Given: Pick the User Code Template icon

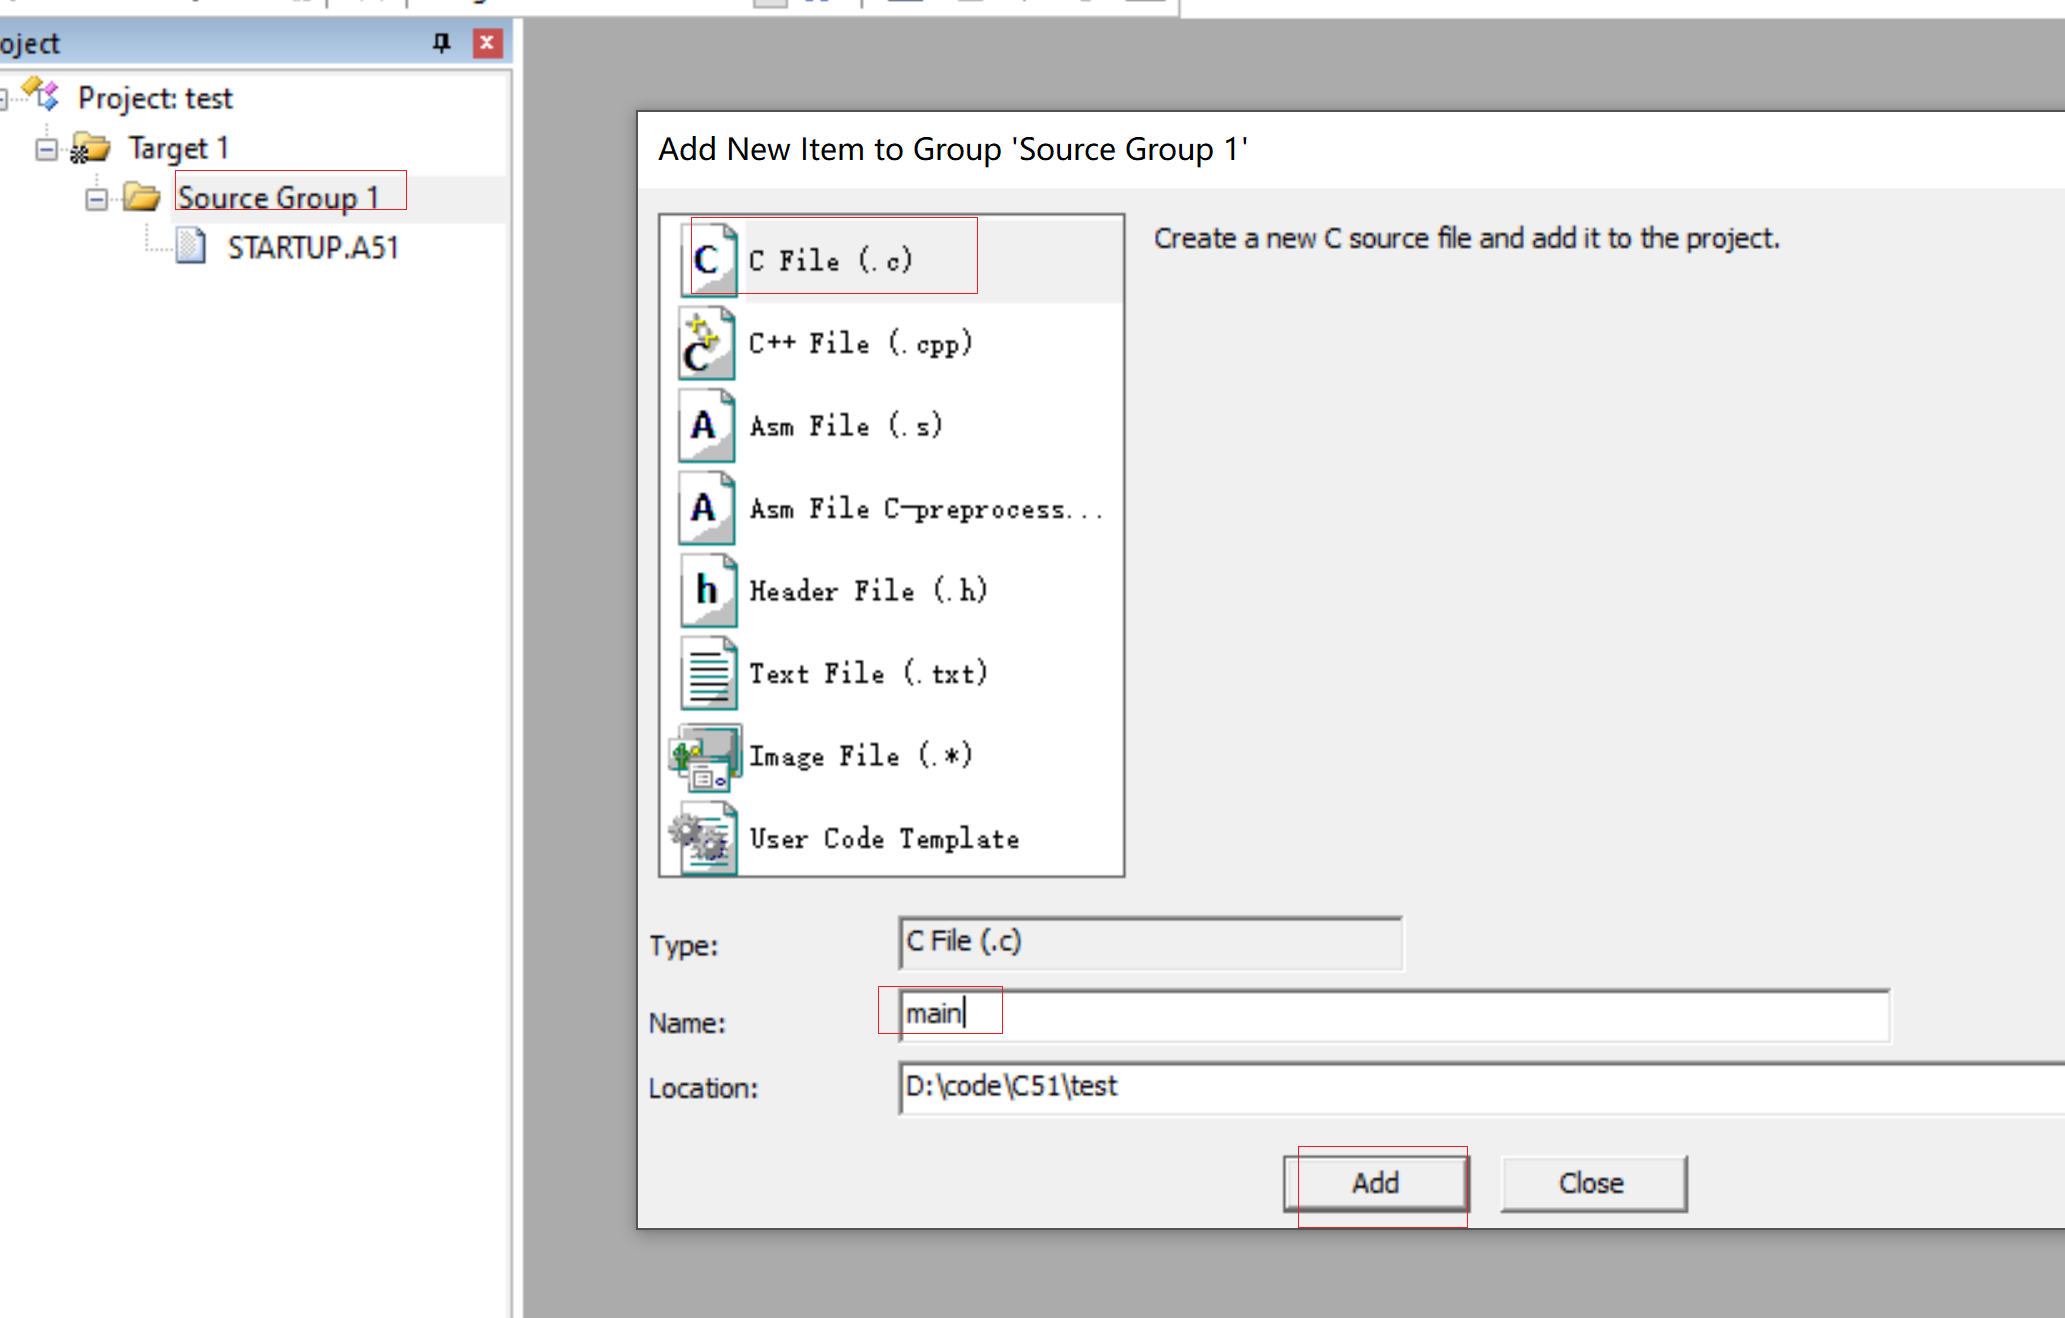Looking at the screenshot, I should (705, 838).
